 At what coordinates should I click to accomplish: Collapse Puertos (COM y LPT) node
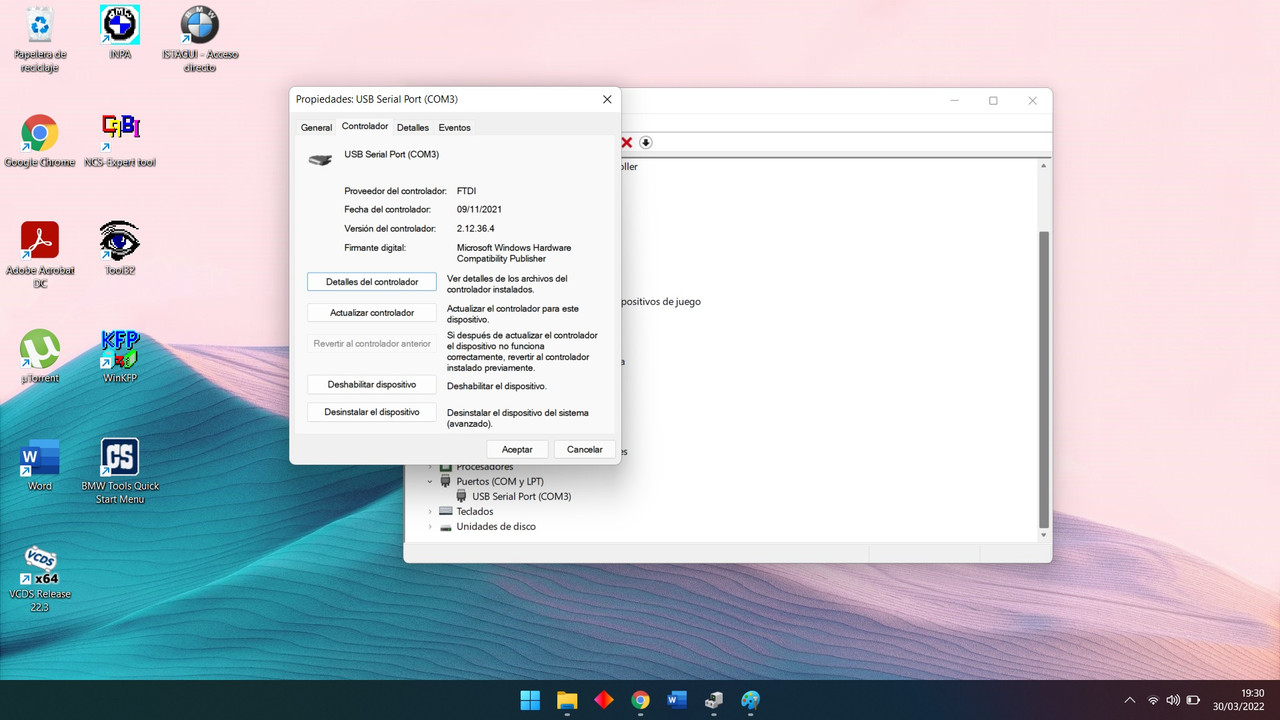[x=431, y=482]
